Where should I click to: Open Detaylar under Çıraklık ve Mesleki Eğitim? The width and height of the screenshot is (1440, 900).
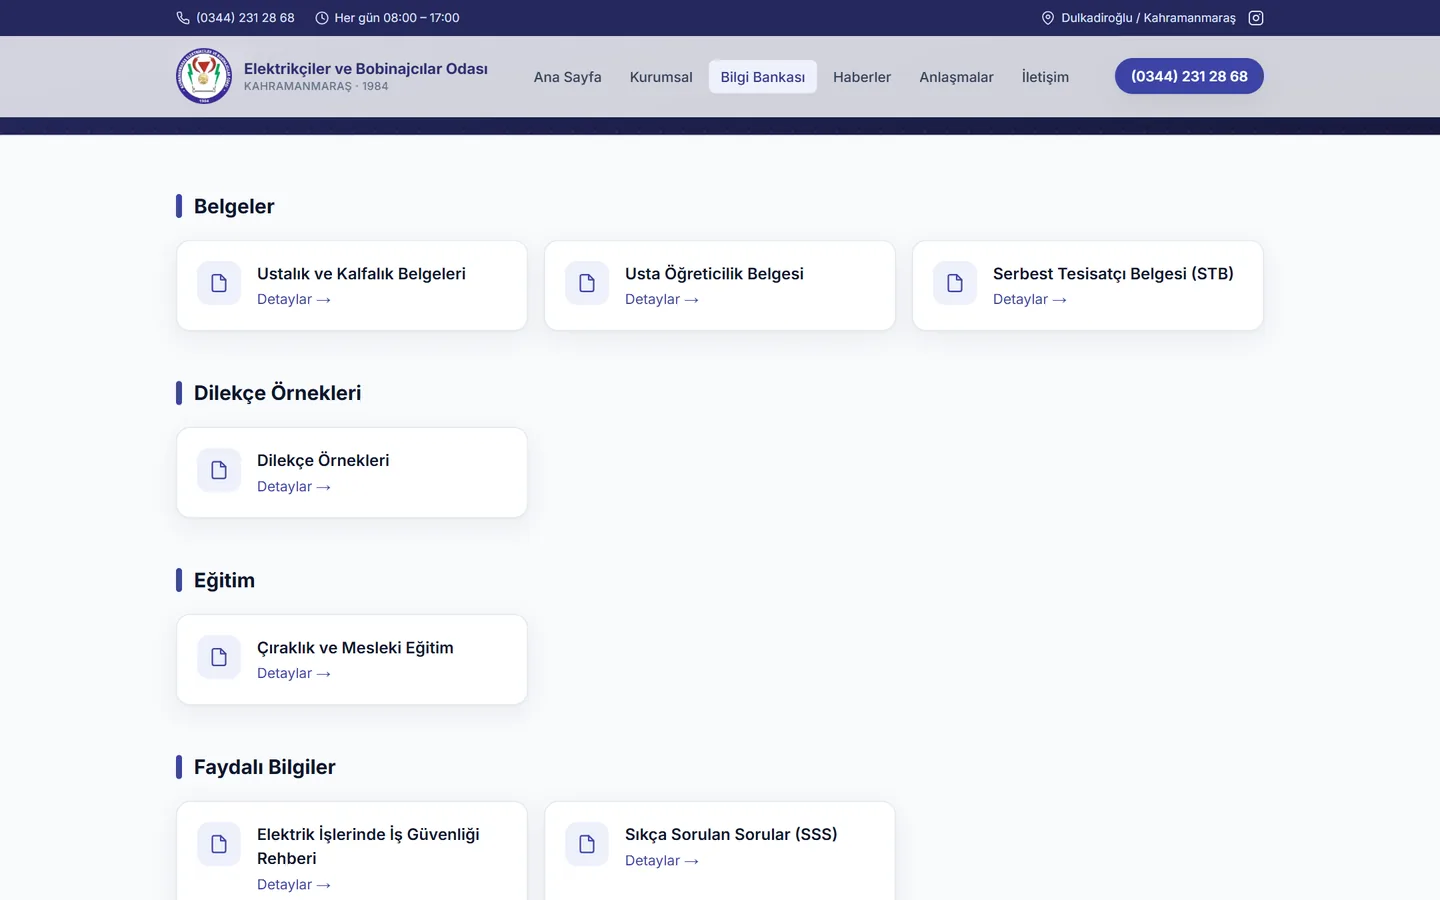pyautogui.click(x=294, y=673)
